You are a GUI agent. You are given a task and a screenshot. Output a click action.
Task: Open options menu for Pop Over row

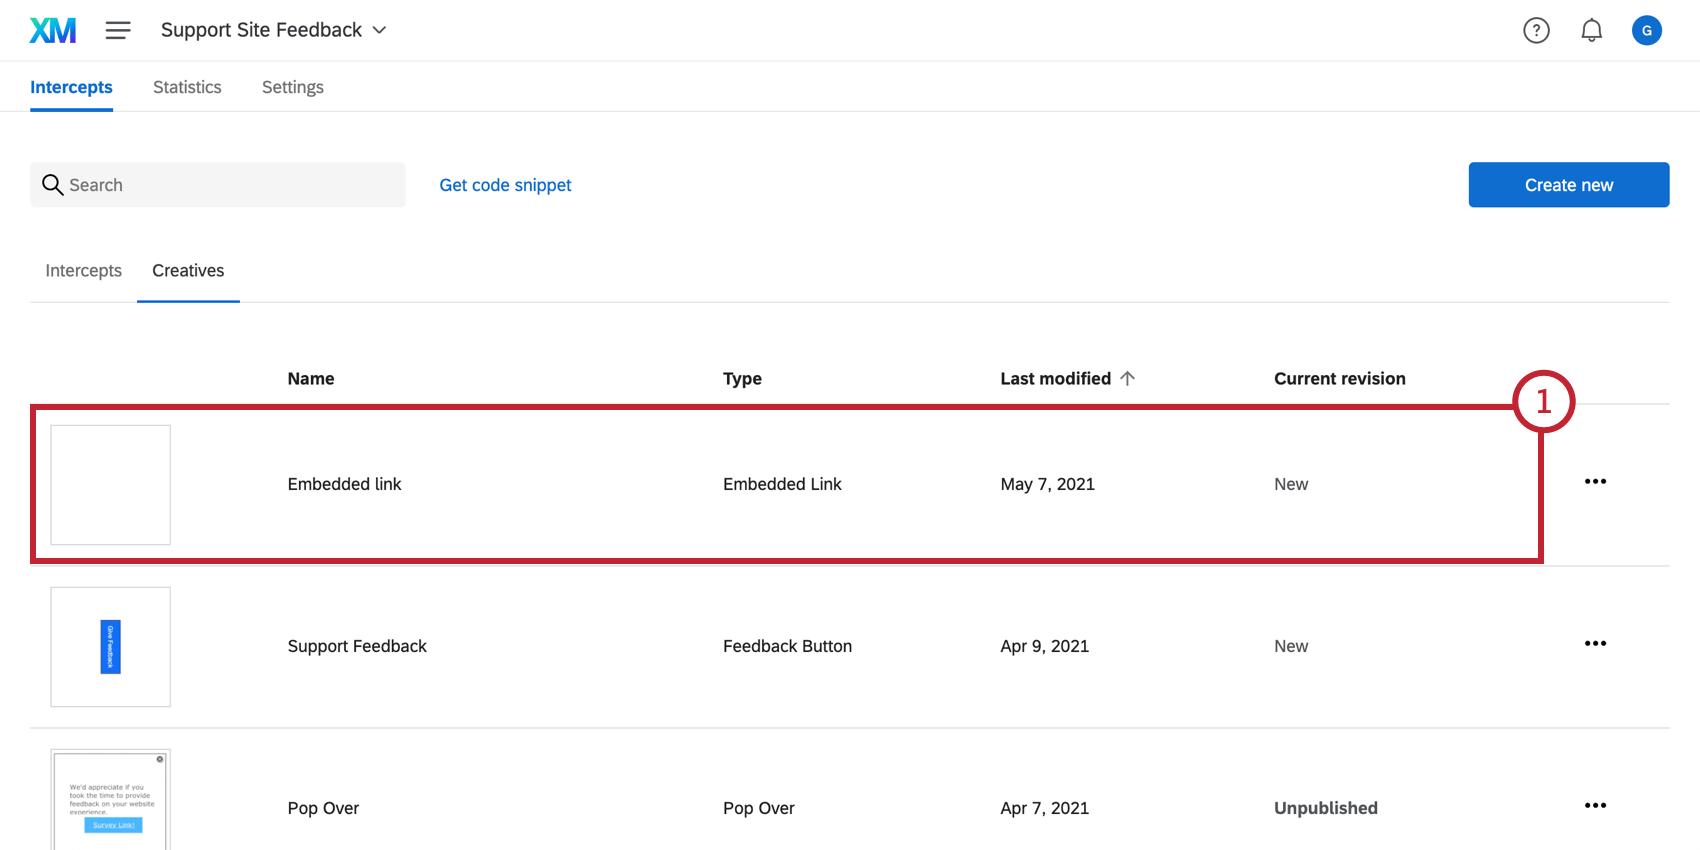coord(1595,806)
